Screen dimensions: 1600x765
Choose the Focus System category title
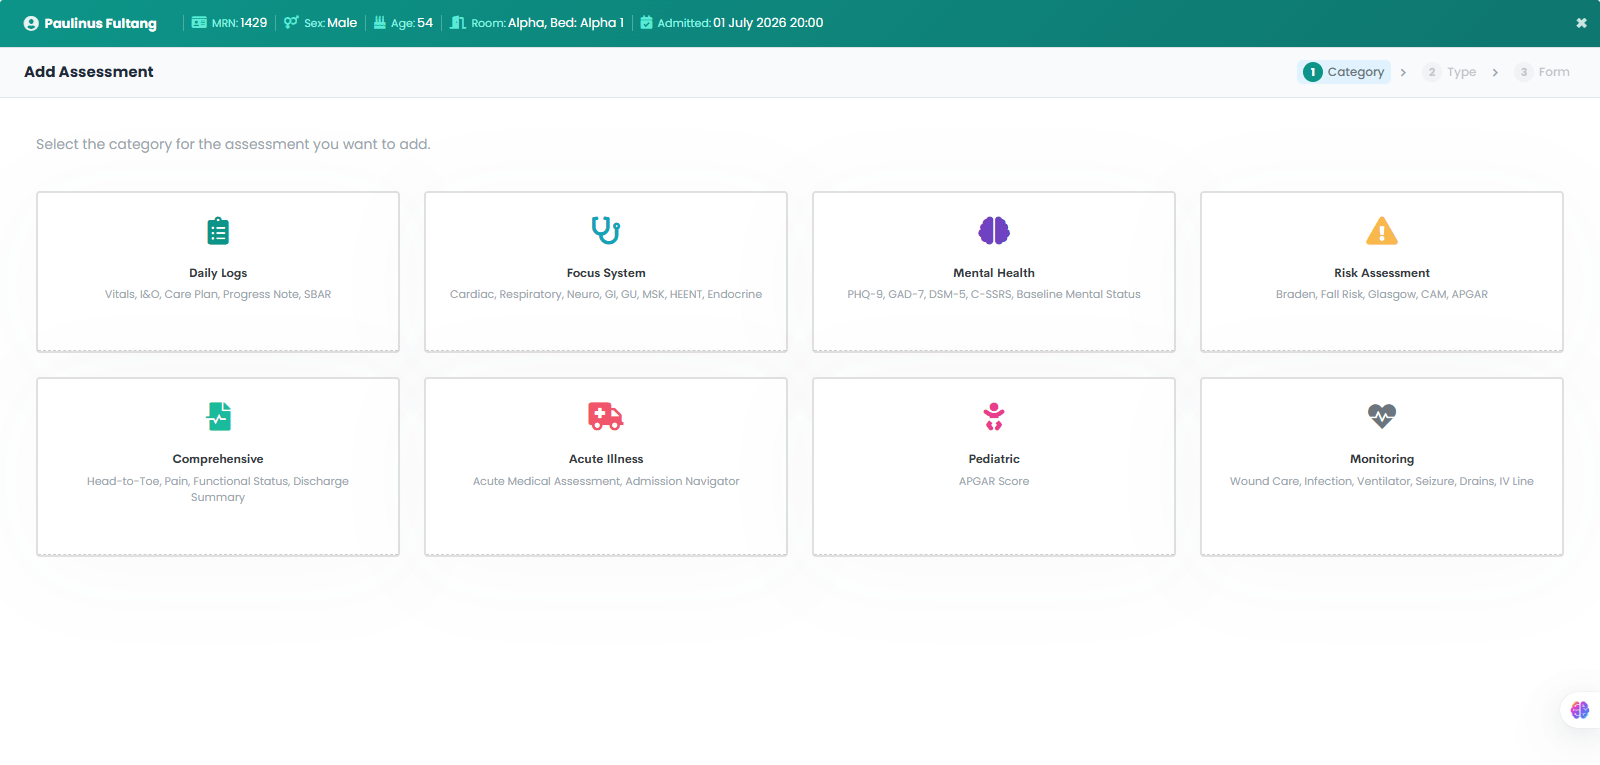click(x=606, y=273)
